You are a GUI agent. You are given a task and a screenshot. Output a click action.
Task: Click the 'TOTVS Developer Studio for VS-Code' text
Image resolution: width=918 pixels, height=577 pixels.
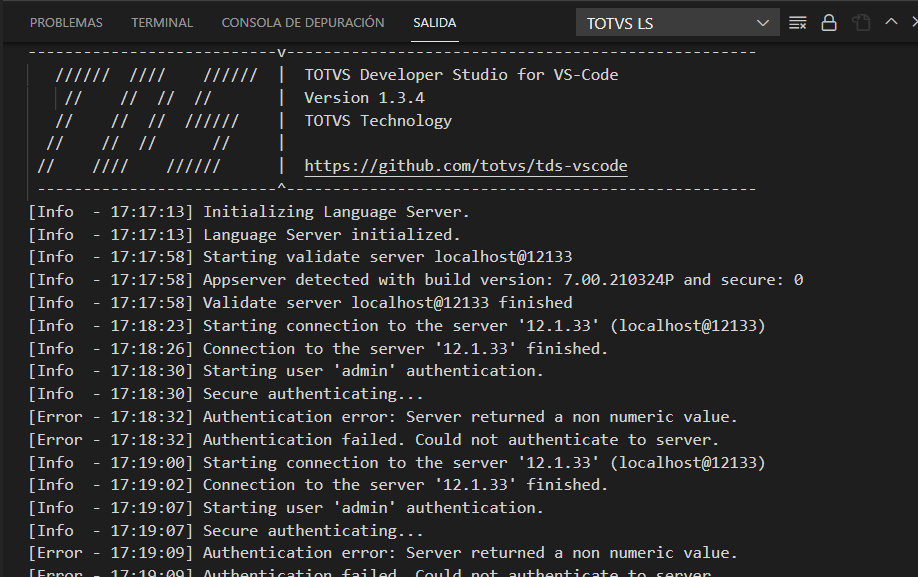[461, 75]
